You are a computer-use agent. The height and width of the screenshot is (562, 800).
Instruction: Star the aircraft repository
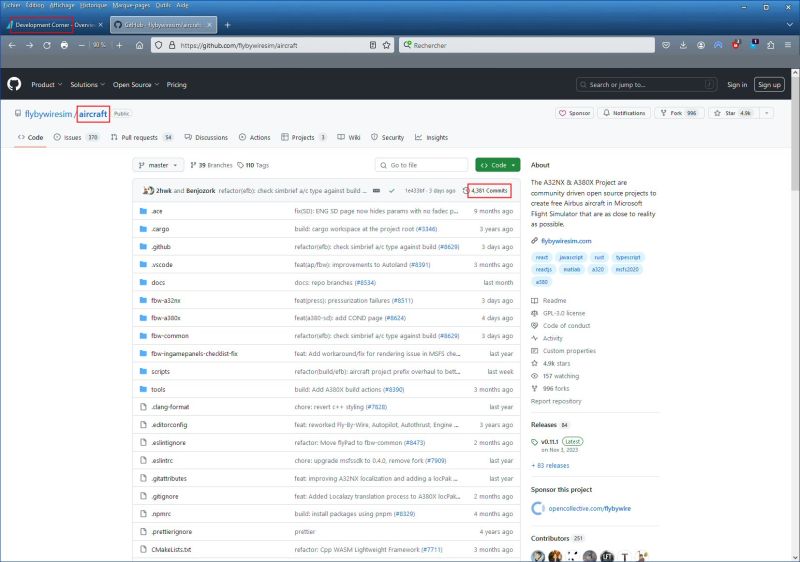[733, 113]
